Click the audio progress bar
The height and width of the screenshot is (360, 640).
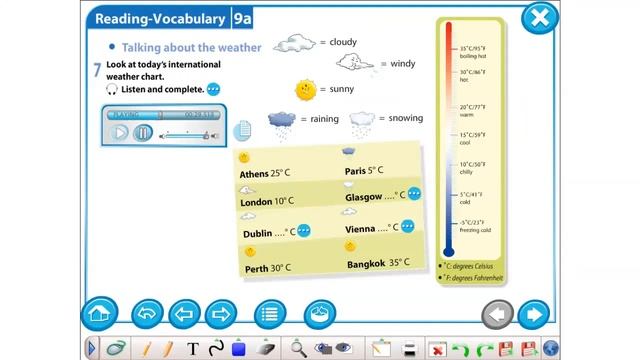(x=164, y=115)
